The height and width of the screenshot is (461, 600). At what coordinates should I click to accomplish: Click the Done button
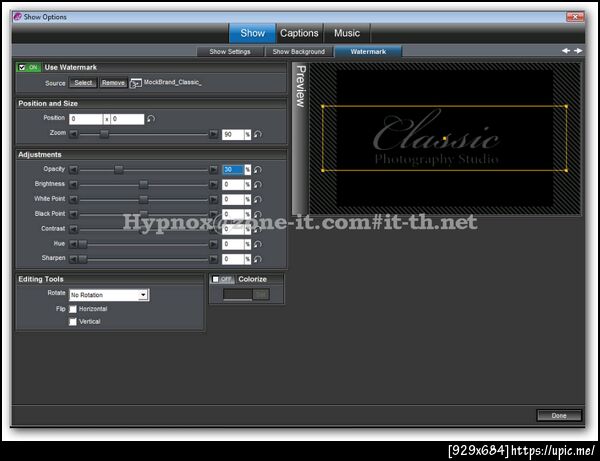[559, 415]
